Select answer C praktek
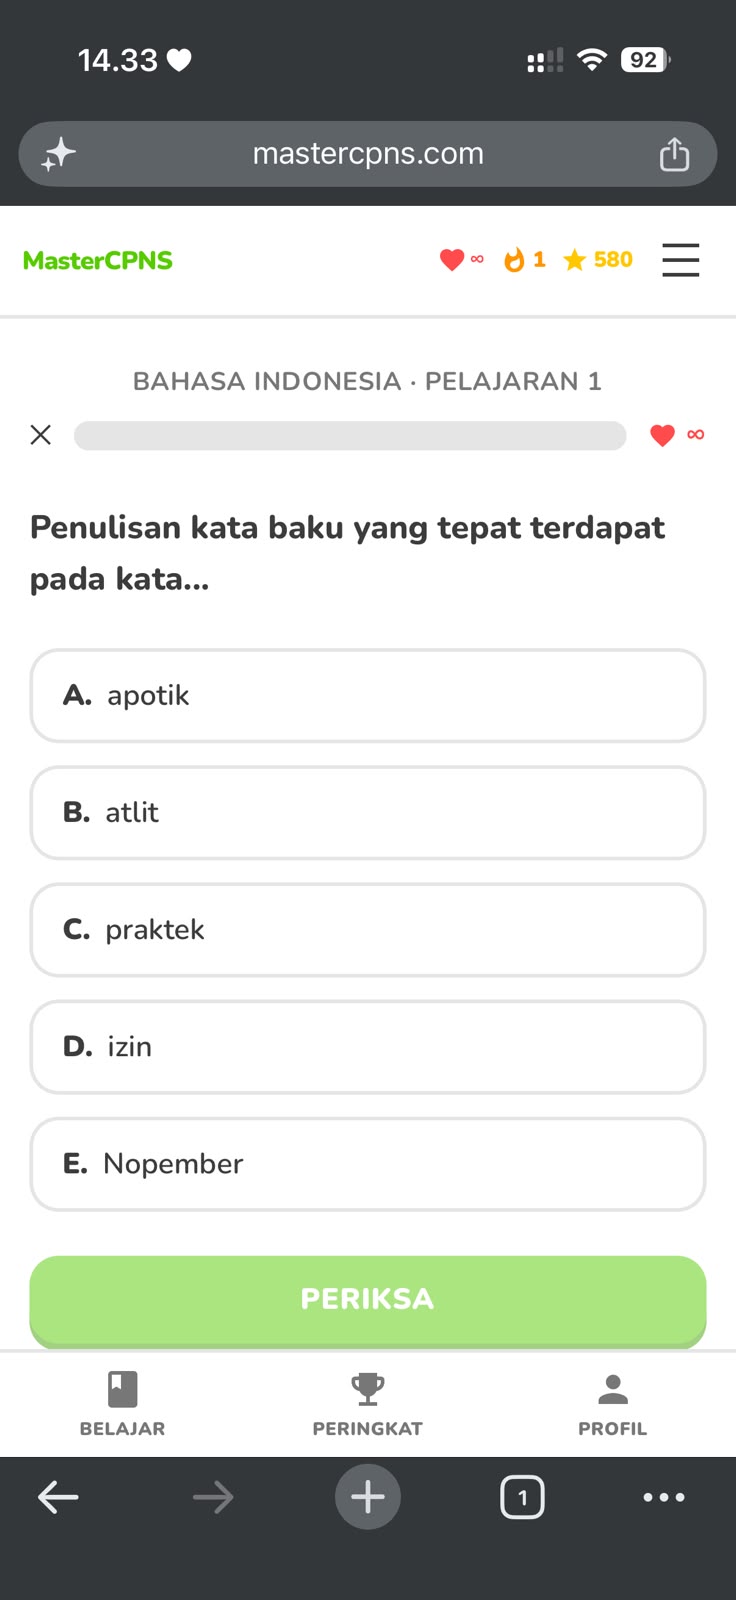The height and width of the screenshot is (1600, 736). tap(368, 930)
